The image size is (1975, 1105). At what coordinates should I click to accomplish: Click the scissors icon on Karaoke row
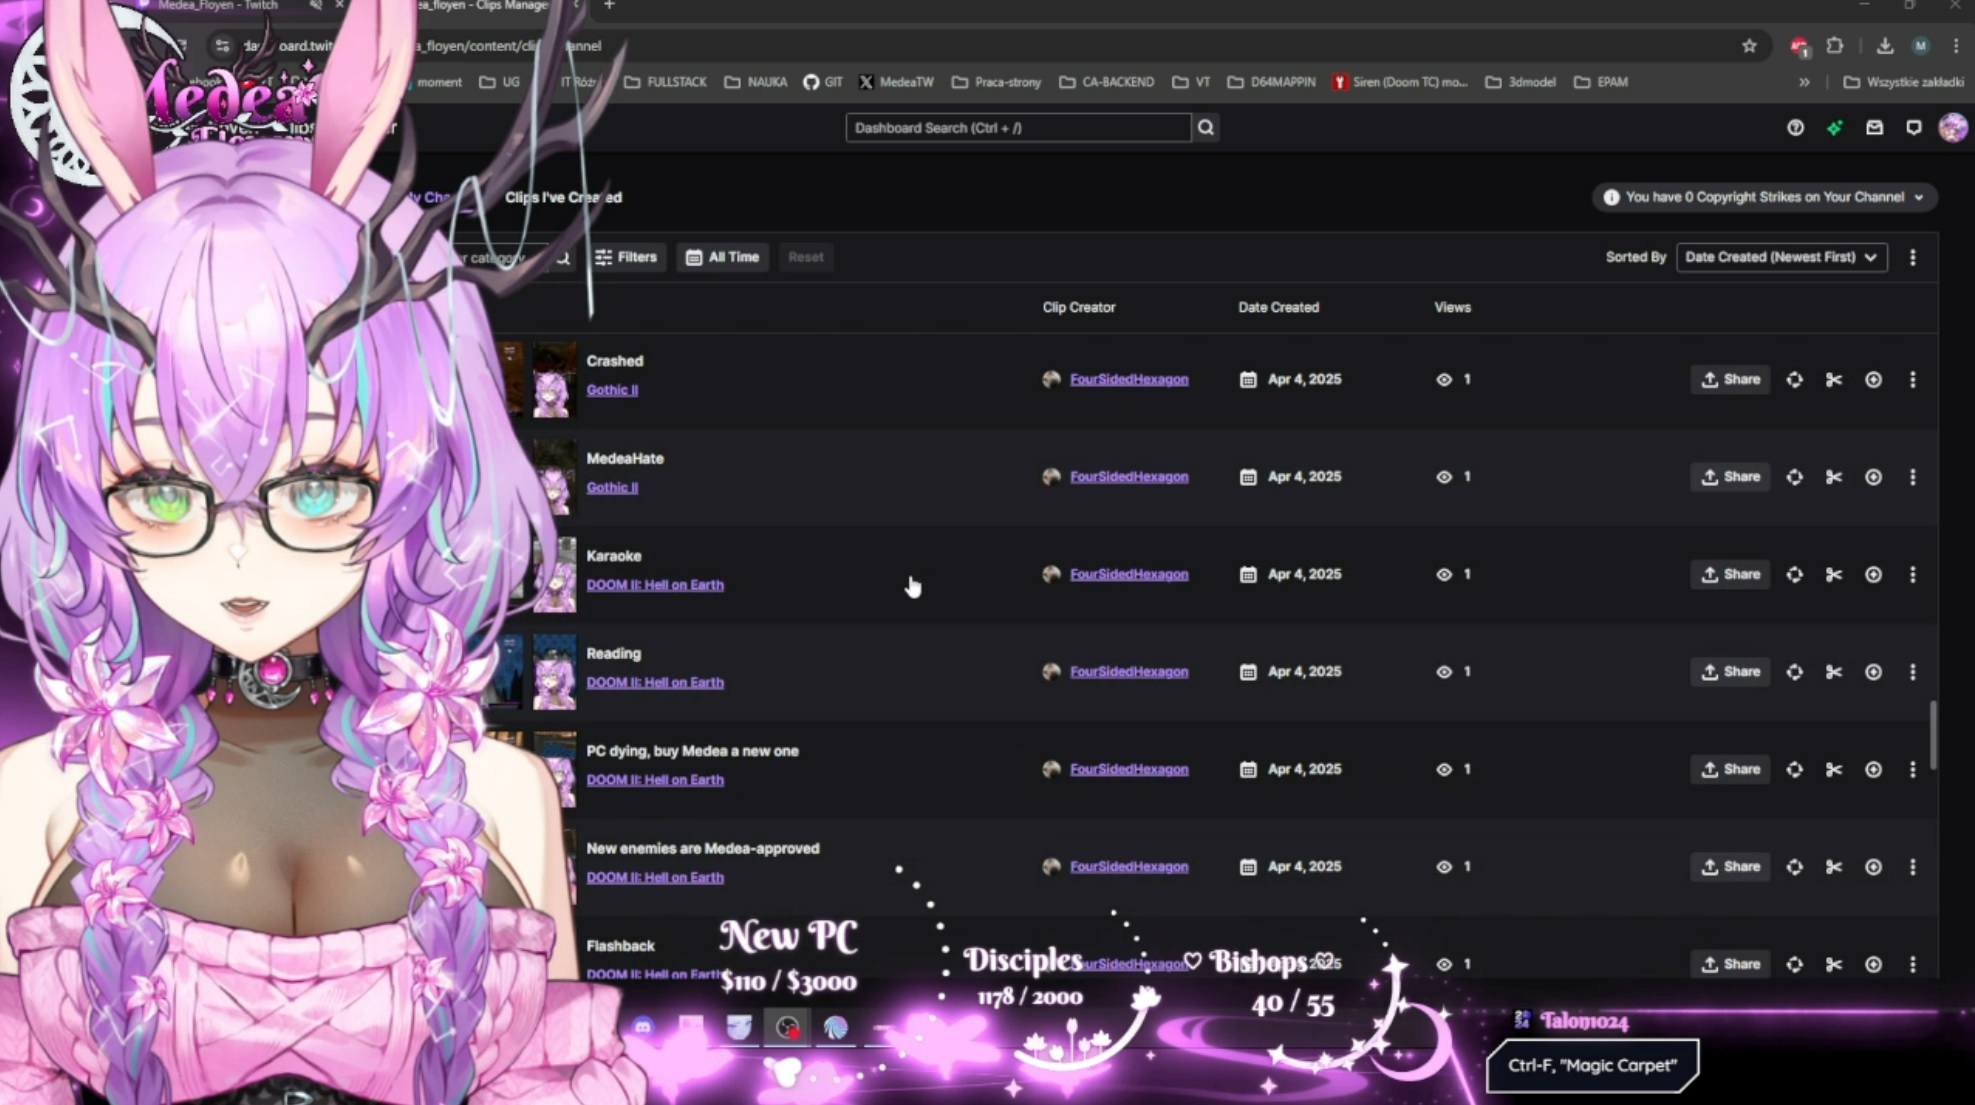click(1833, 575)
